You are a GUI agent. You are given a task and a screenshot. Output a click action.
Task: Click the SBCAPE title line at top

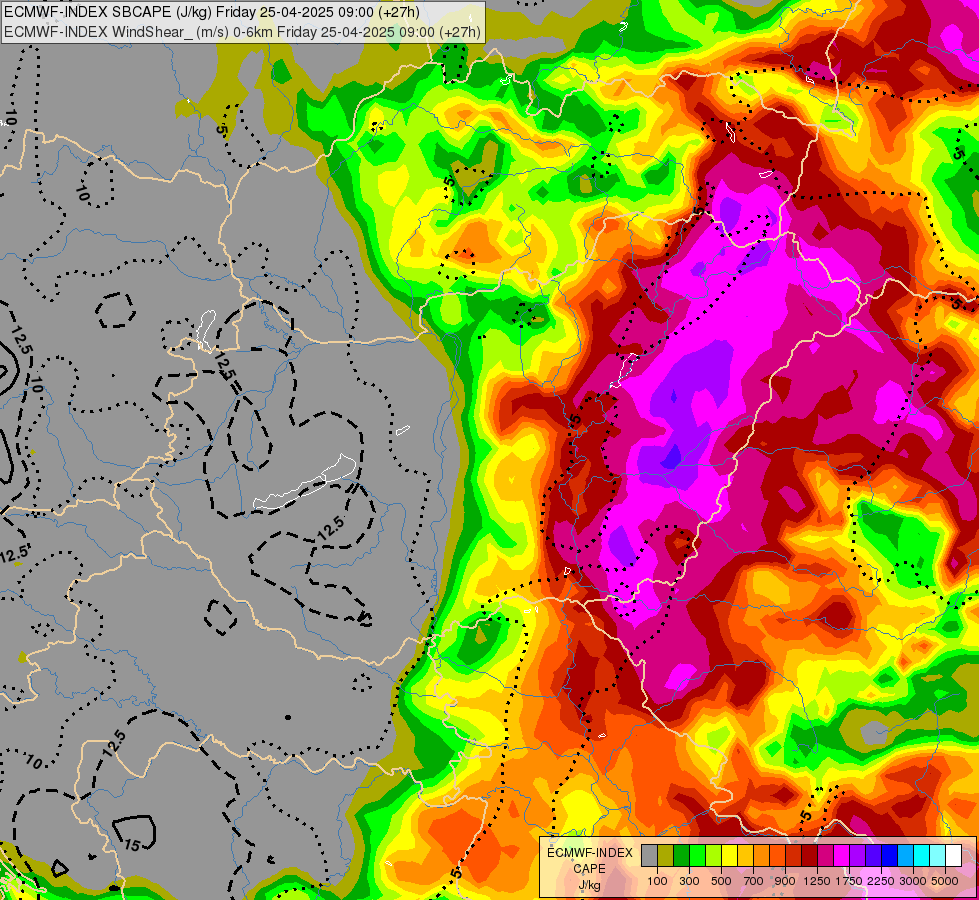click(212, 12)
